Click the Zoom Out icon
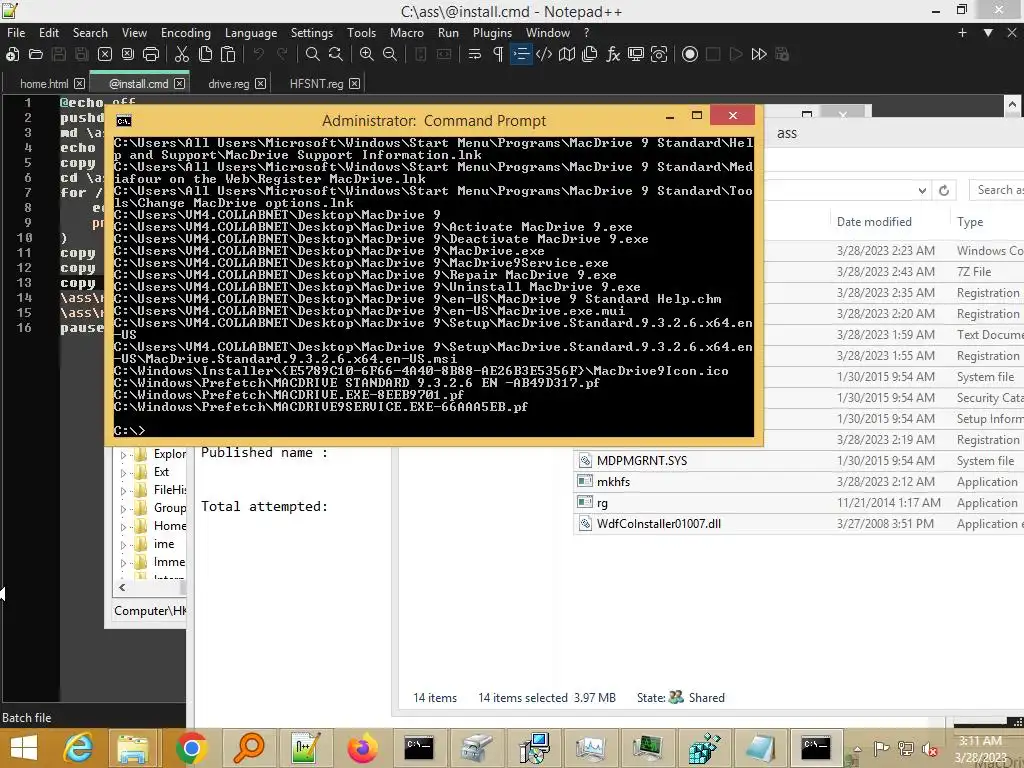Viewport: 1024px width, 768px height. pos(390,54)
